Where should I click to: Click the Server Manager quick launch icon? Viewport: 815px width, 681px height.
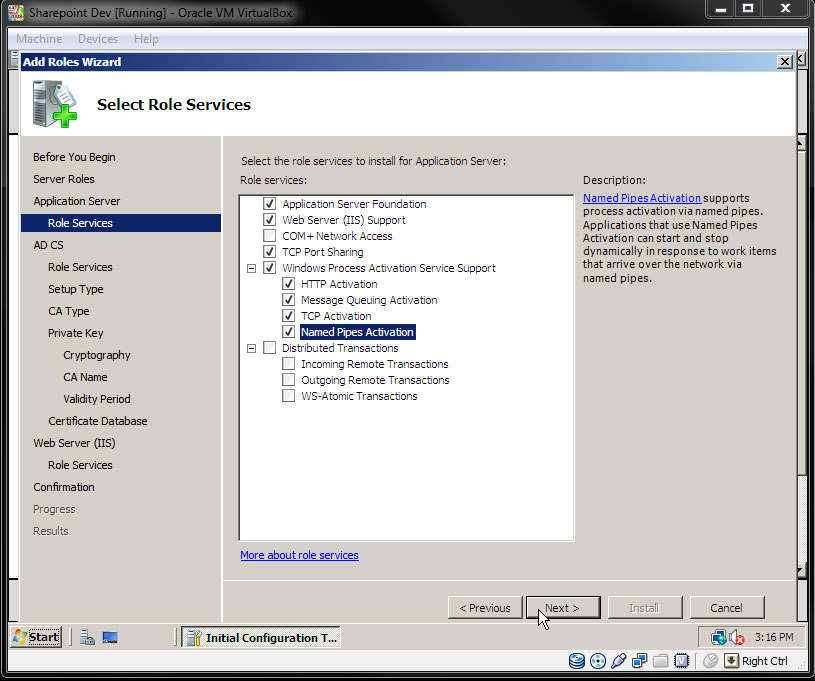(x=87, y=637)
